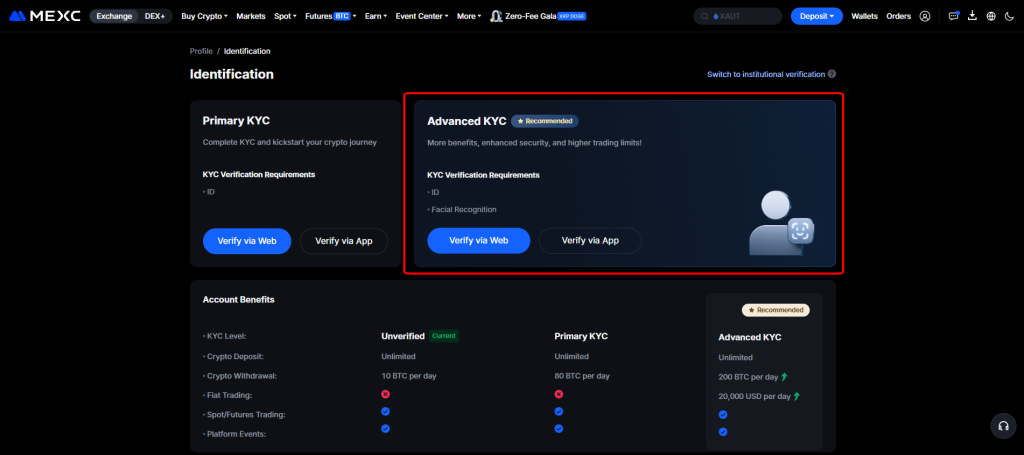Click Verify via Web under Advanced KYC
The image size is (1024, 455).
point(478,240)
